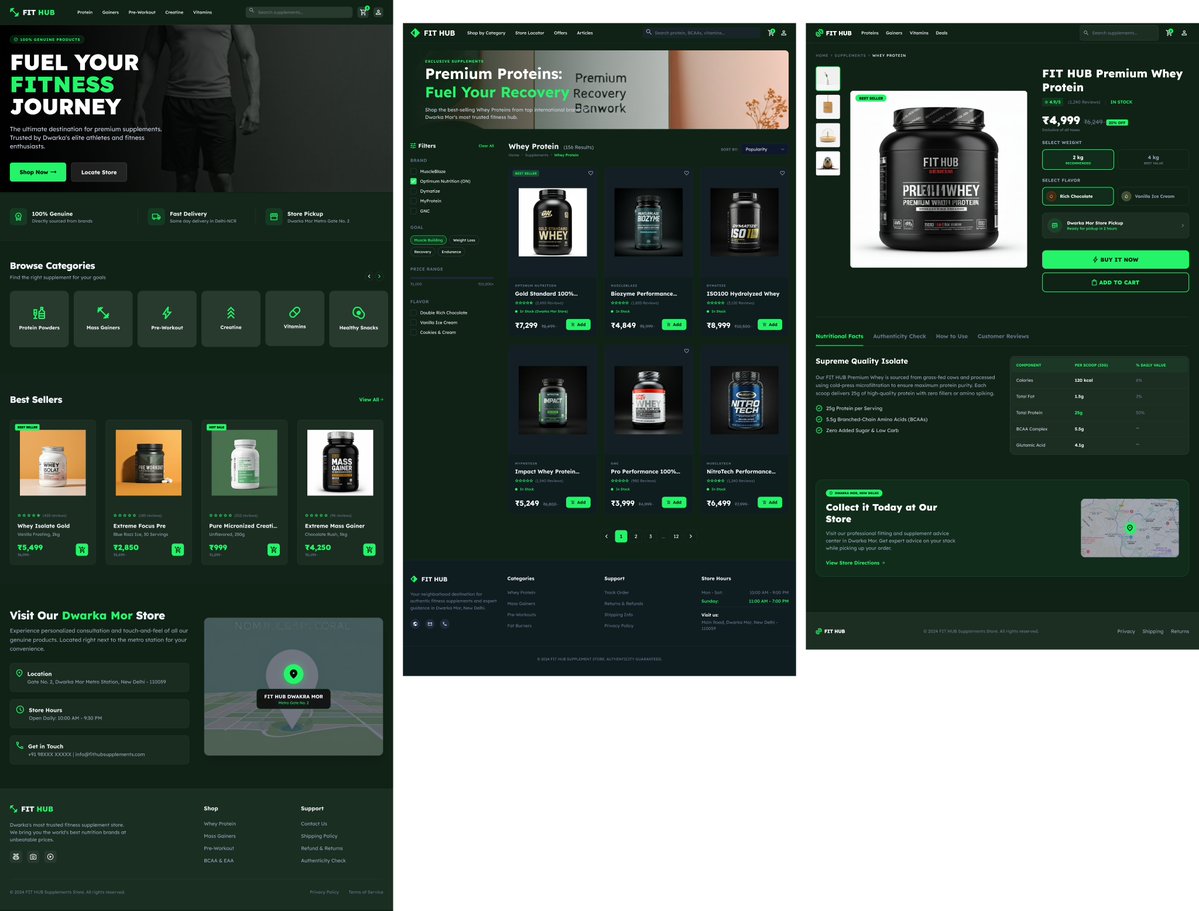This screenshot has height=911, width=1199.
Task: Open the Healthy Snacks category card
Action: (359, 318)
